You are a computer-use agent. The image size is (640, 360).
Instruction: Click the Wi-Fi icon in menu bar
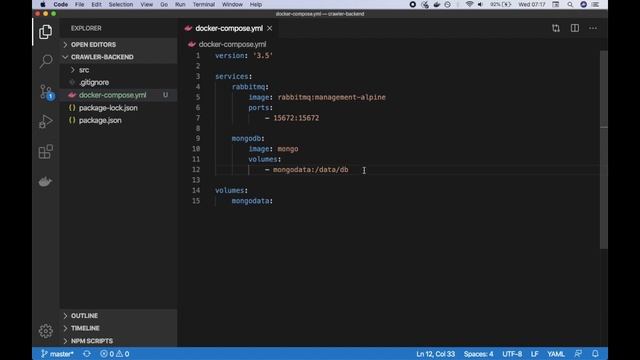469,4
